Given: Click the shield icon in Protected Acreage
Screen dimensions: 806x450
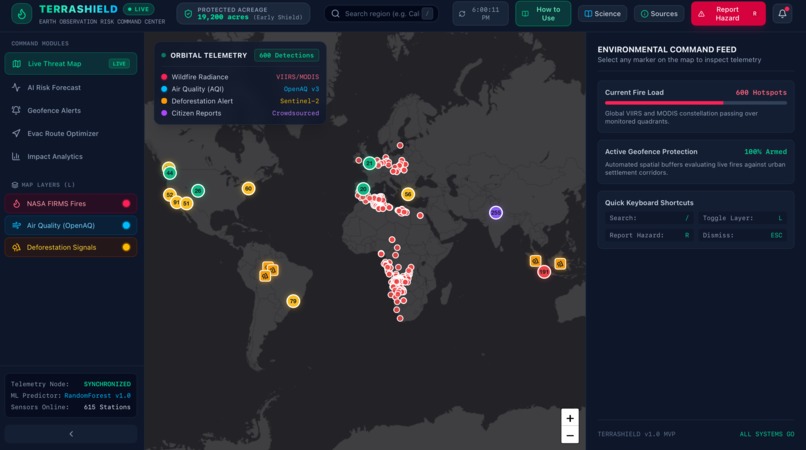Looking at the screenshot, I should click(188, 14).
